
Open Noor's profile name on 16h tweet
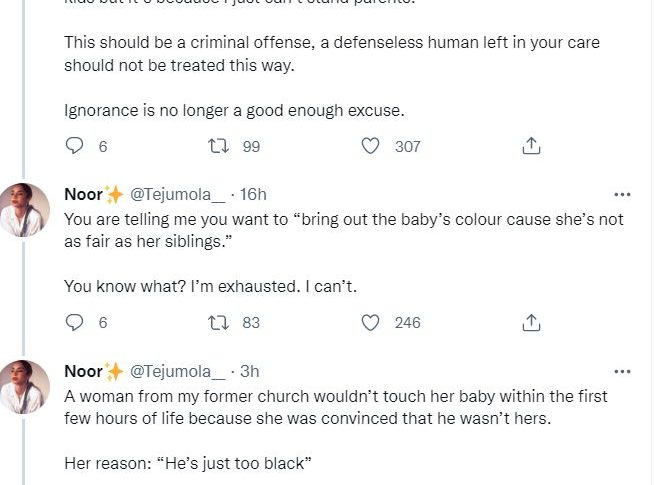tap(83, 194)
